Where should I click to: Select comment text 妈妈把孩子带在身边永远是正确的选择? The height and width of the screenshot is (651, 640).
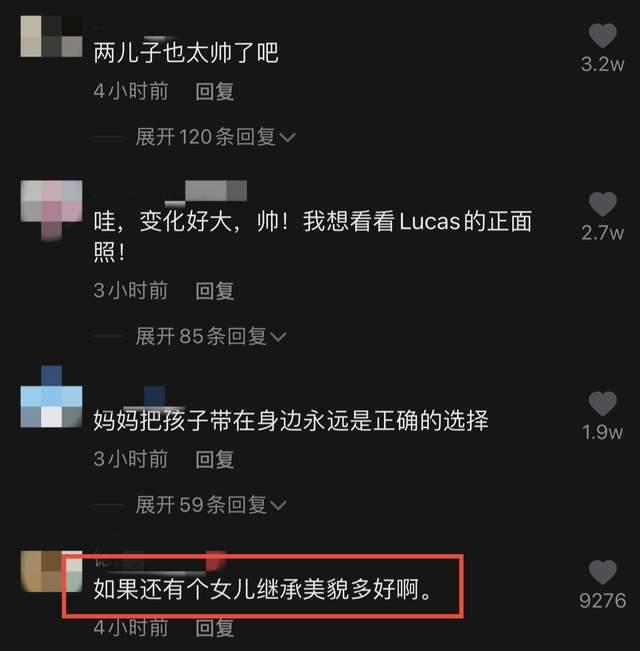point(291,420)
